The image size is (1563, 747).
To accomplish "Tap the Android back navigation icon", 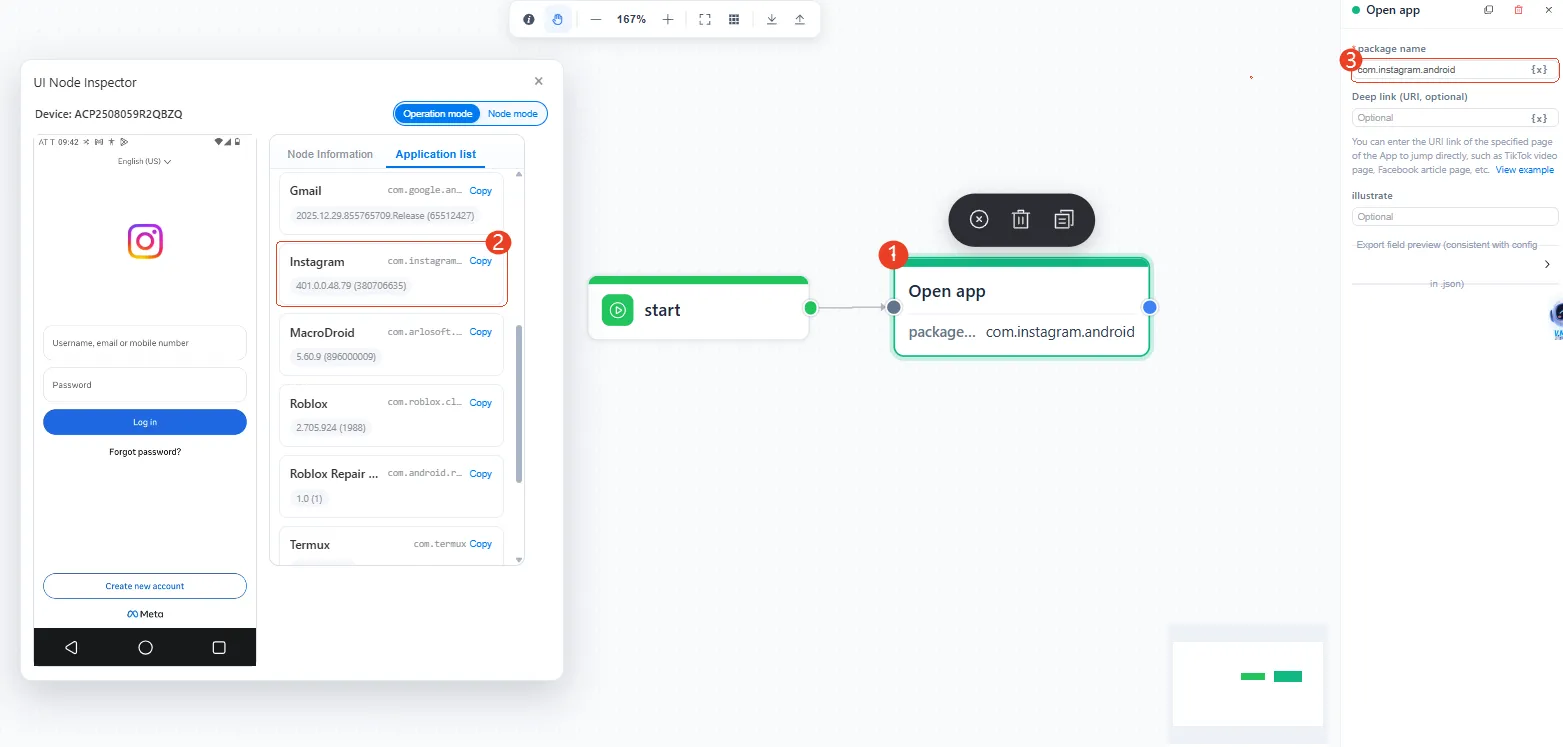I will coord(71,647).
